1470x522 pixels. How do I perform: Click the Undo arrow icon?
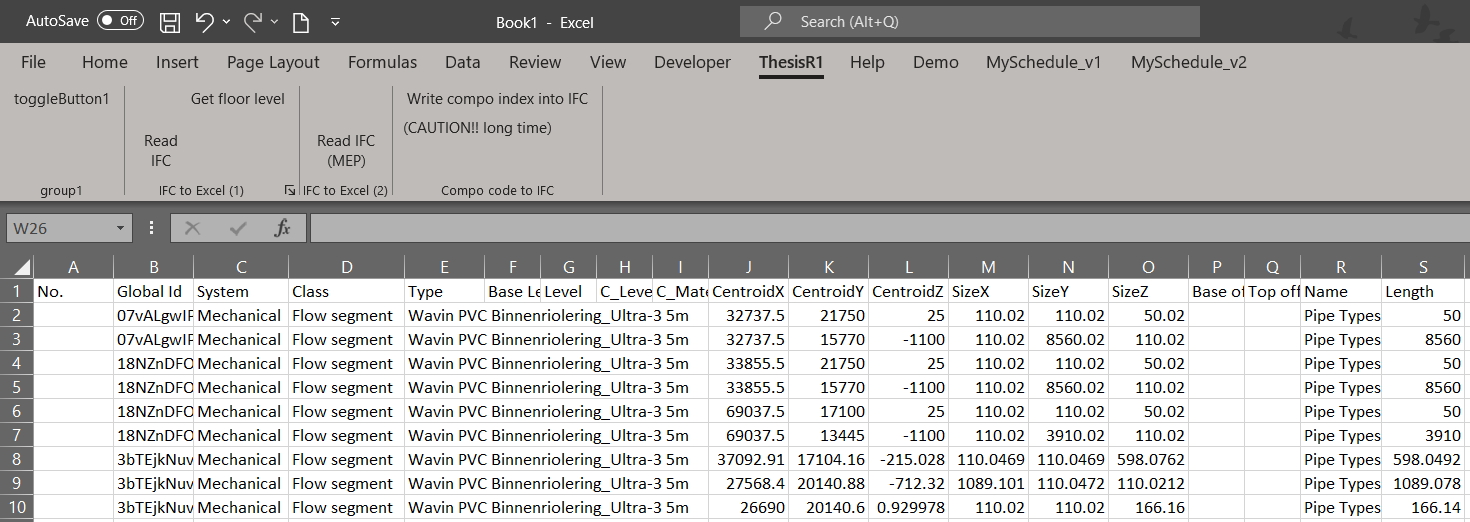[x=204, y=20]
